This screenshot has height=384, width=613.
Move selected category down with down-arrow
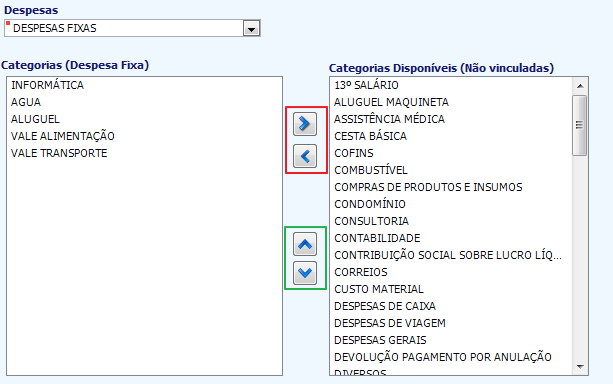click(x=305, y=273)
